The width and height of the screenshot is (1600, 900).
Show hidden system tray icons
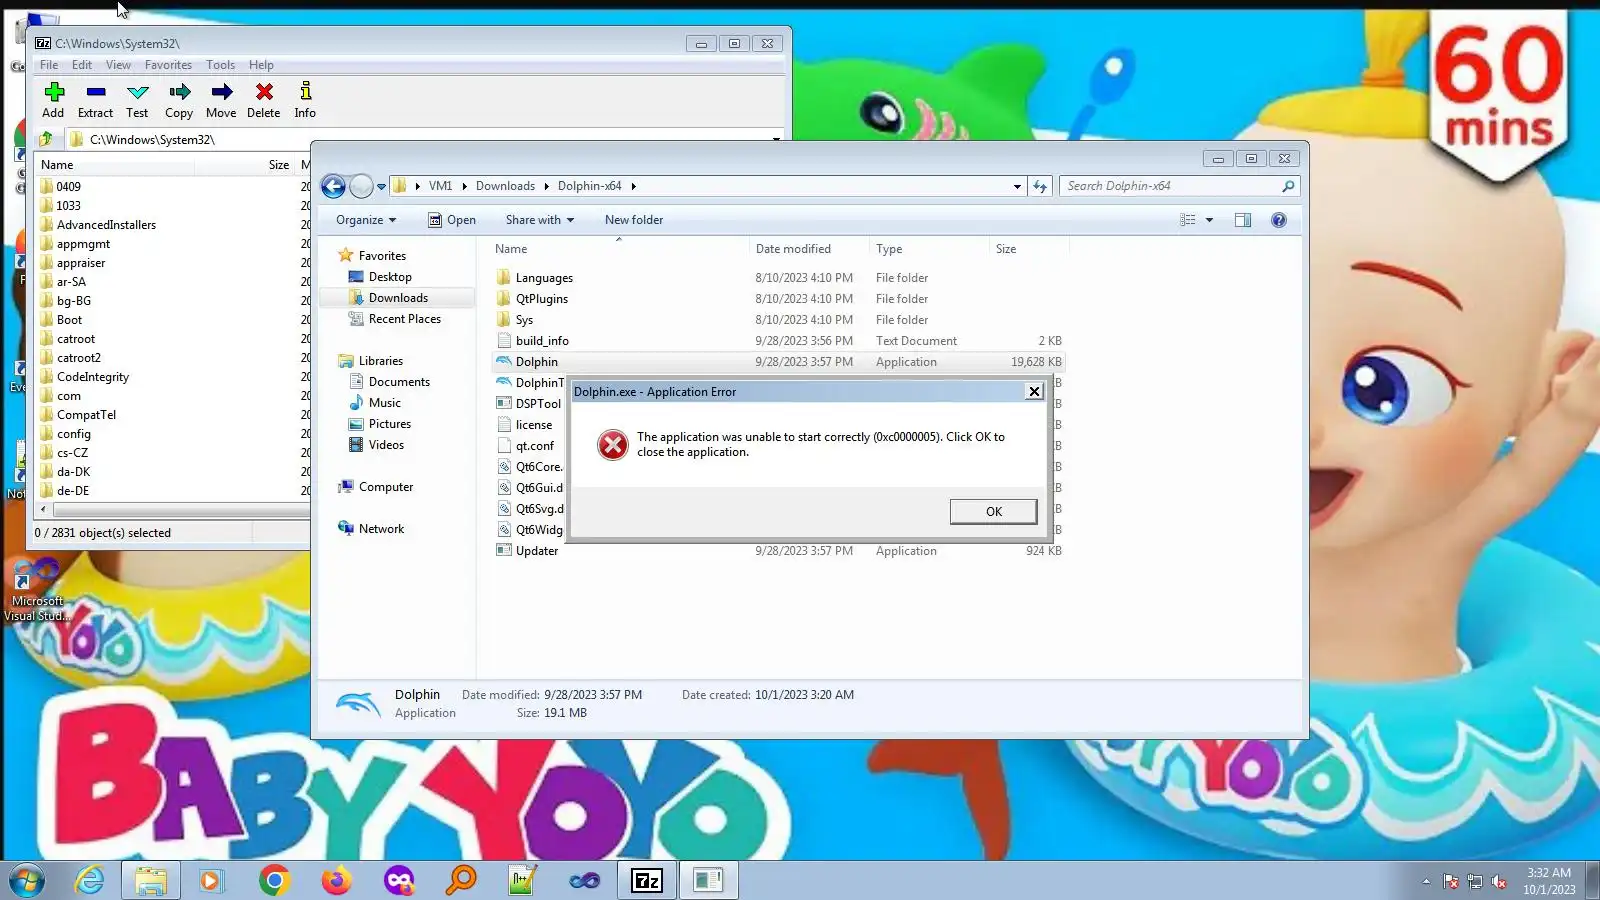(1426, 881)
